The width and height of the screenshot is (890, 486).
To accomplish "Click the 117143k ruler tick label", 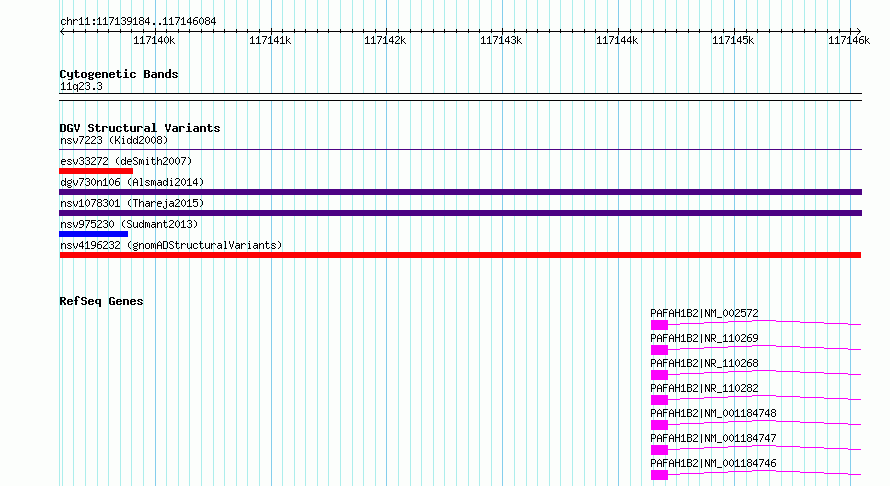I will tap(501, 40).
